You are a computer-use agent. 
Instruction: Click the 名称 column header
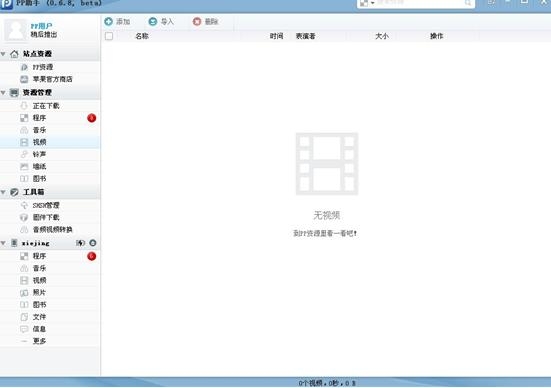(142, 36)
